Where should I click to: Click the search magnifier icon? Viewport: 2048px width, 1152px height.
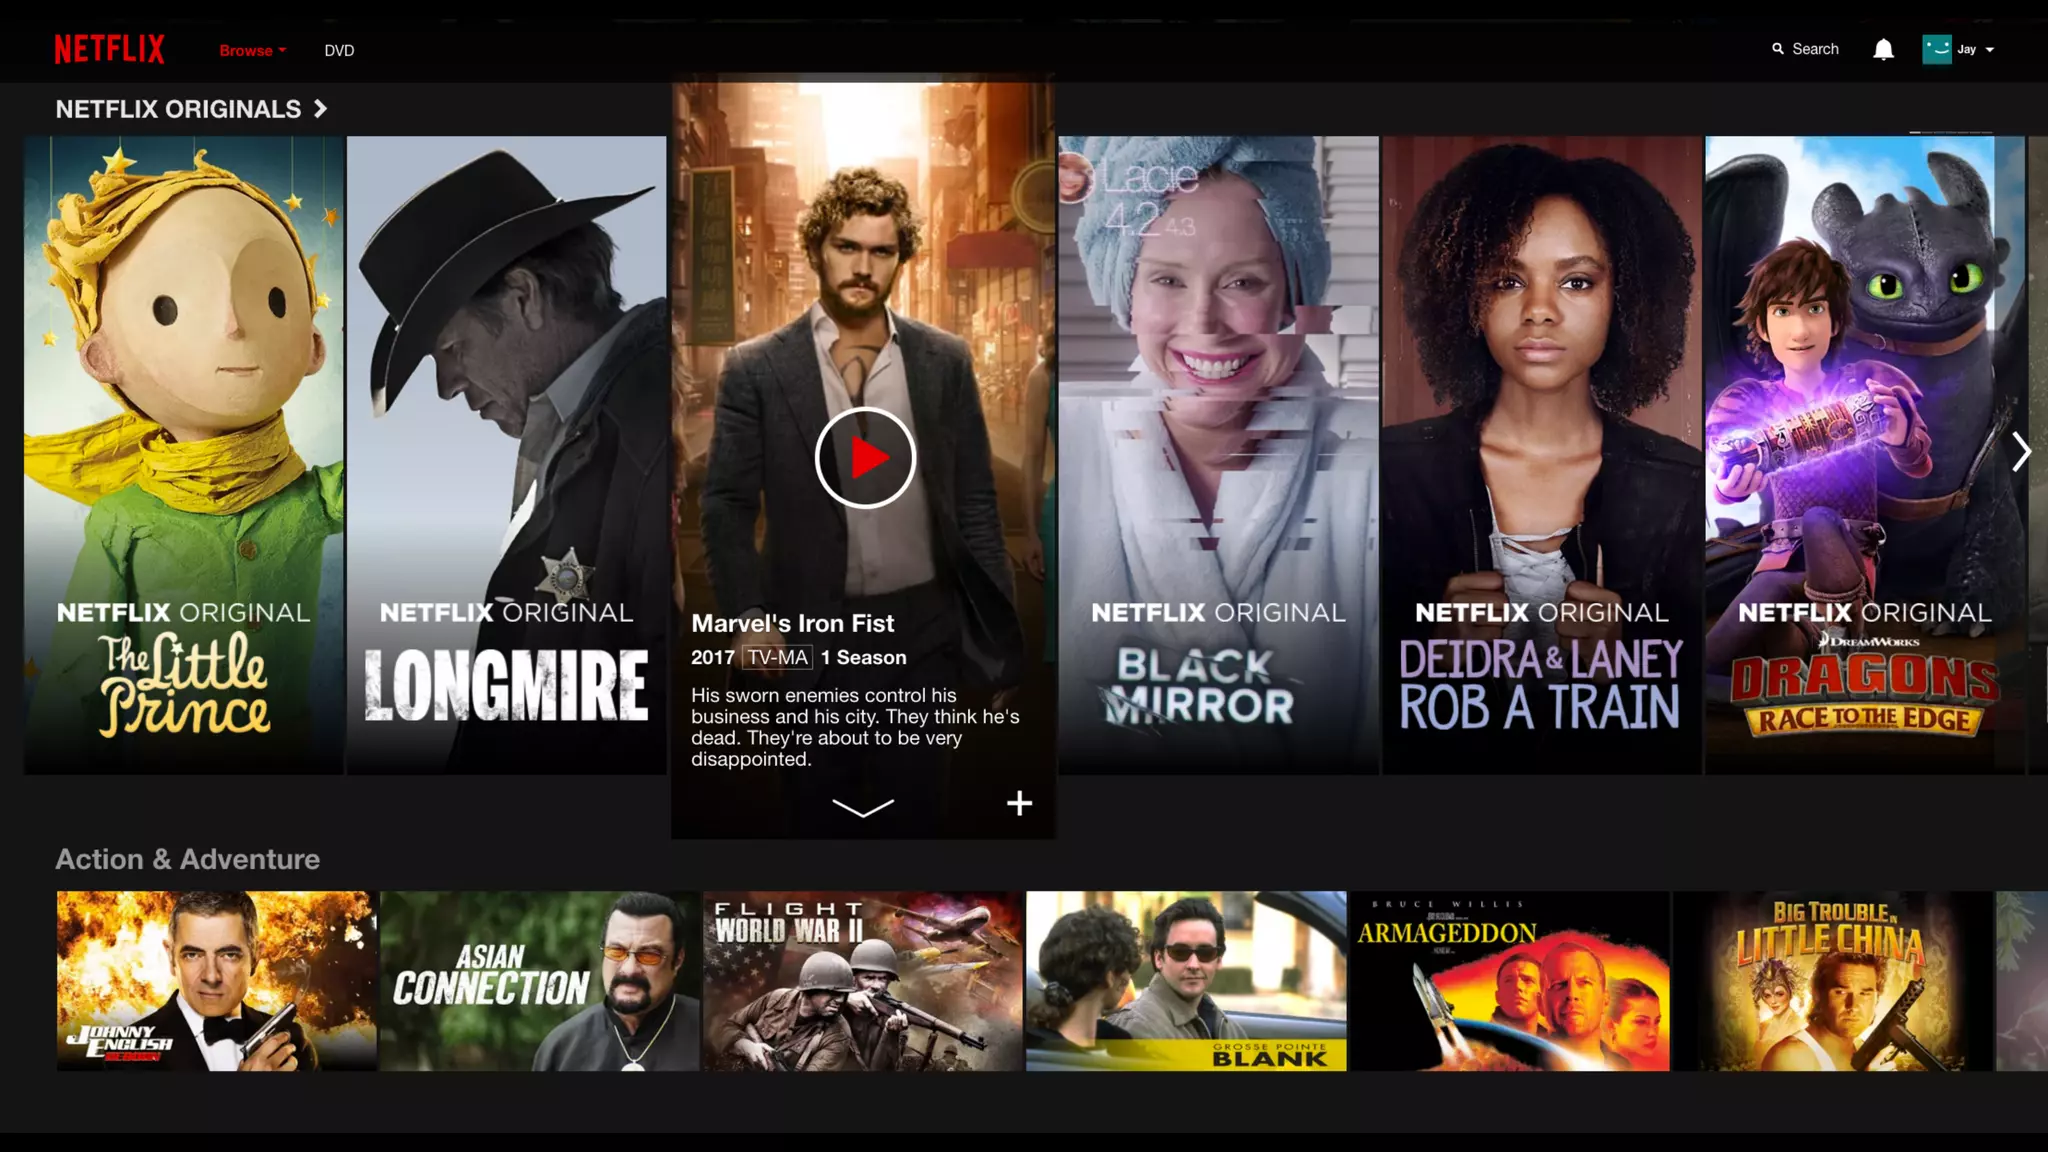tap(1777, 49)
